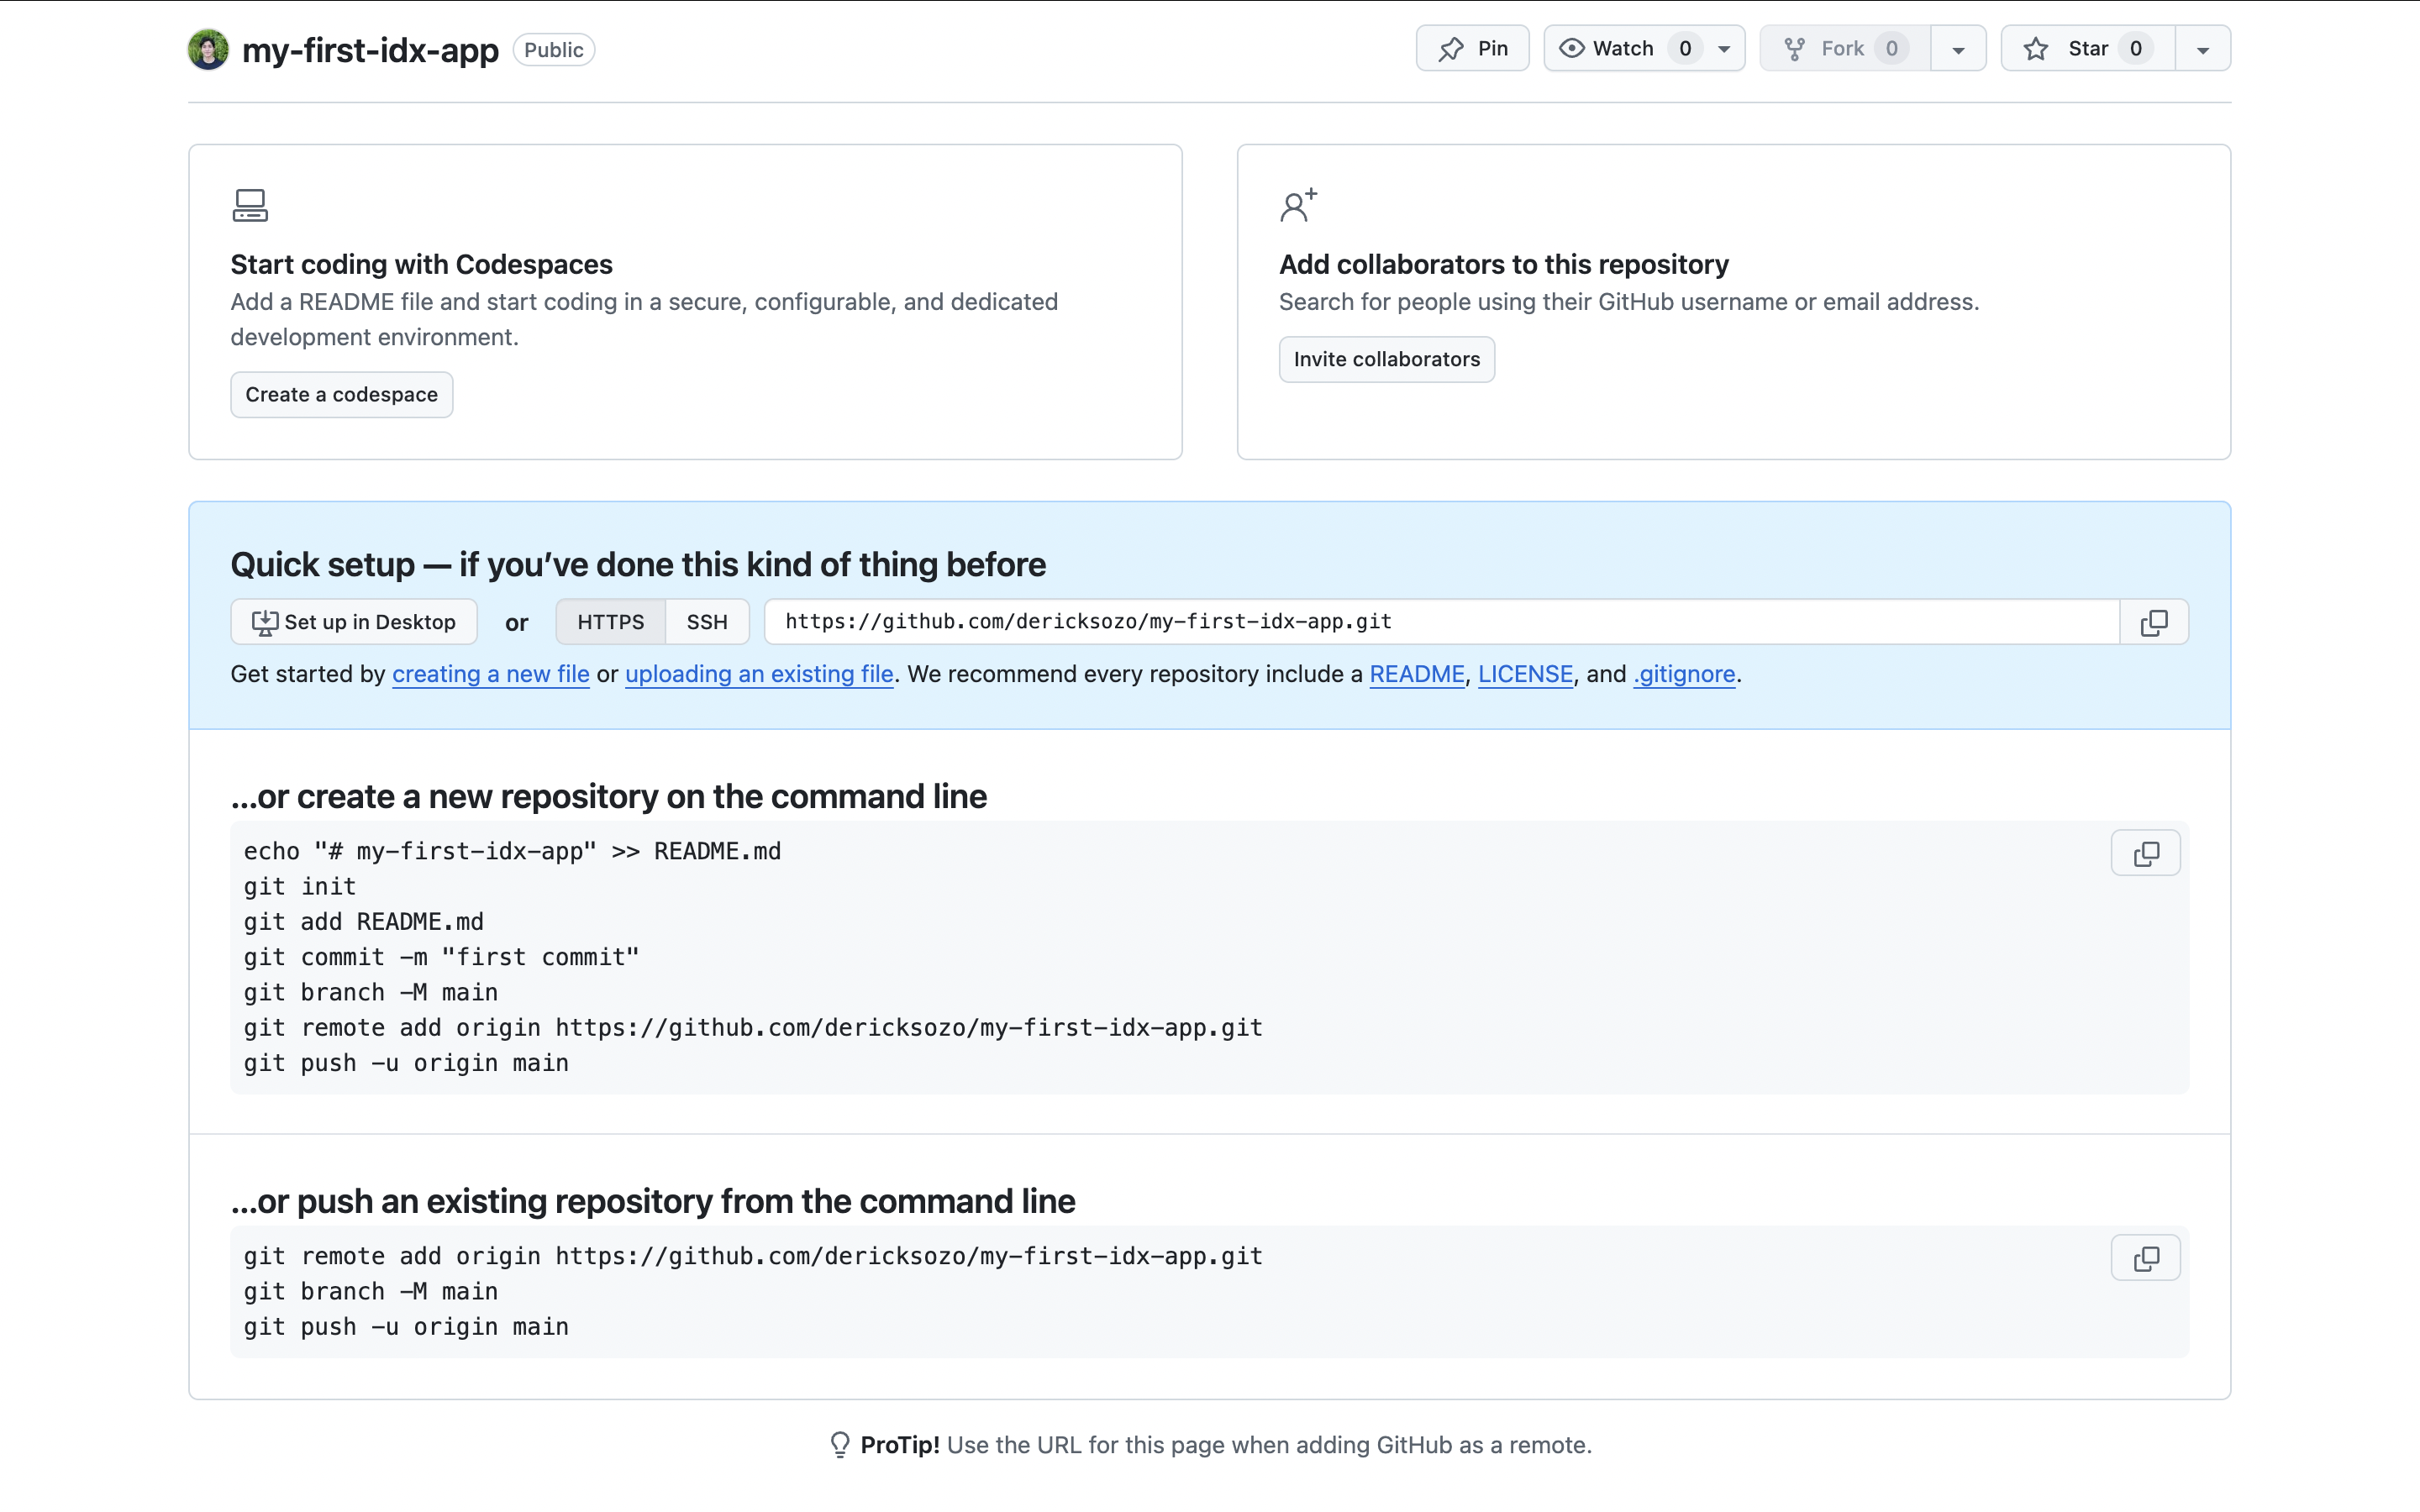Click the 'Quick setup' heading
Screen dimensions: 2420x1512
[638, 565]
